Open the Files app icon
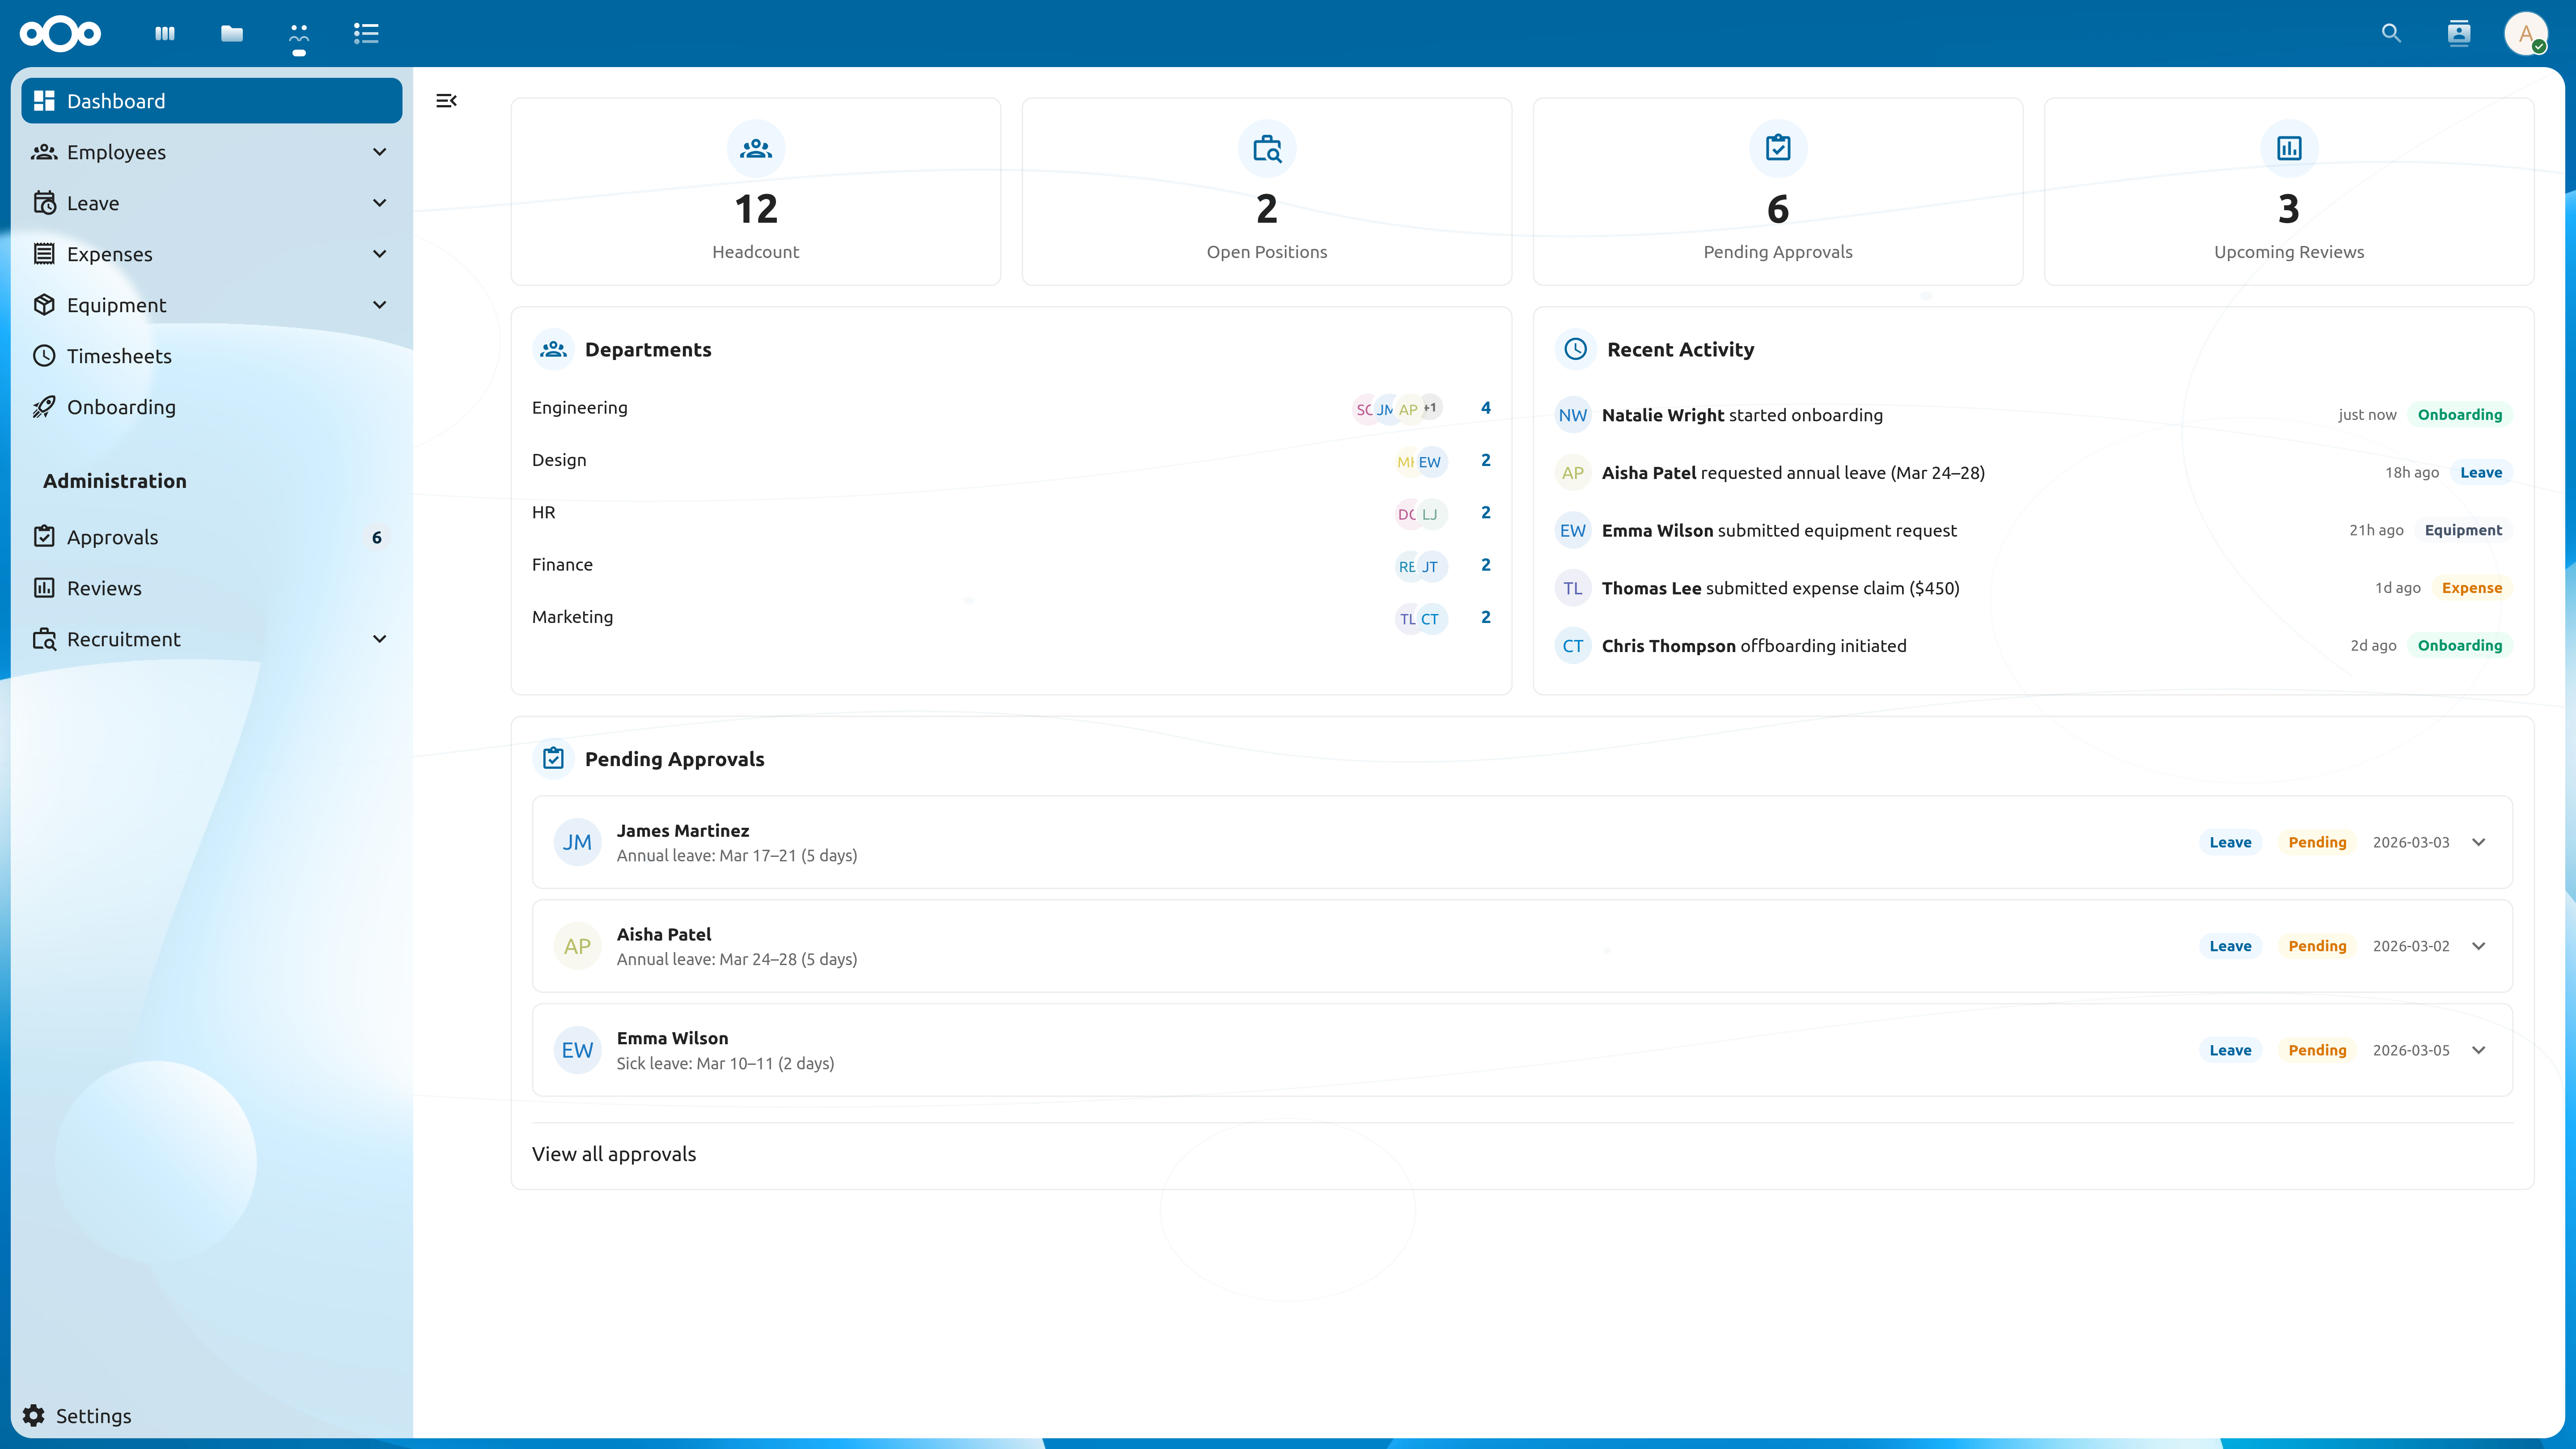The height and width of the screenshot is (1449, 2576). tap(231, 33)
